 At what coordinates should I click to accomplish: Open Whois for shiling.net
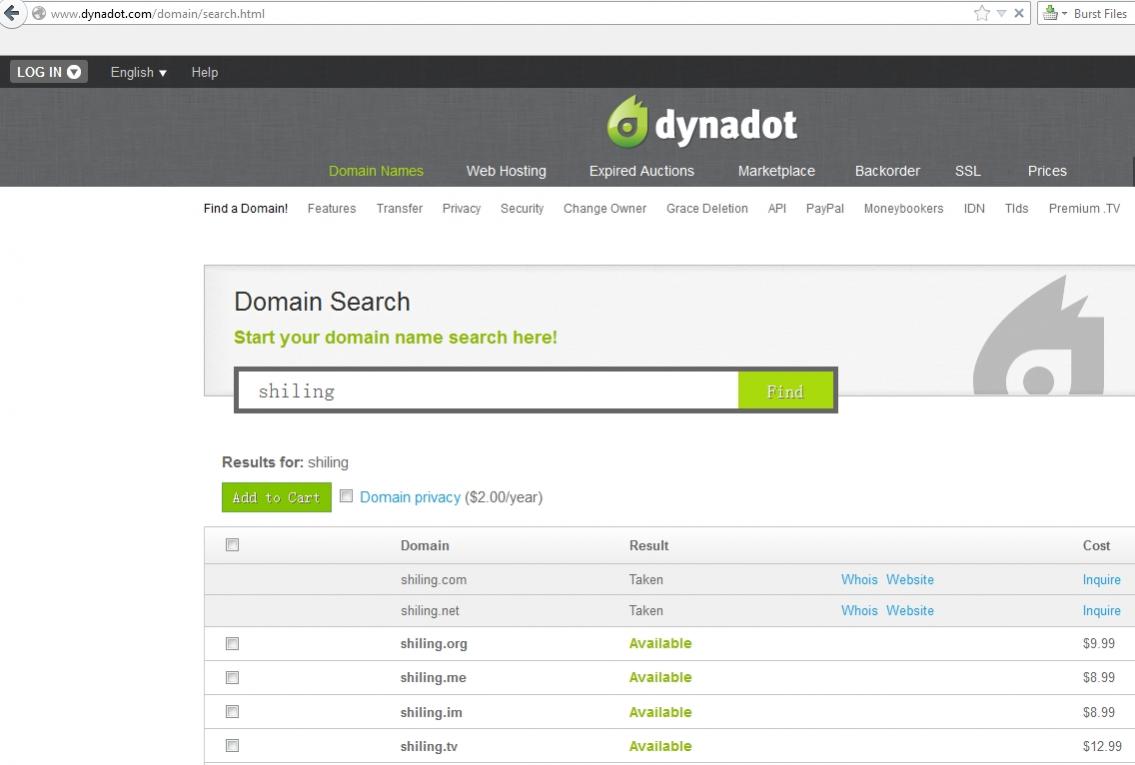click(859, 611)
